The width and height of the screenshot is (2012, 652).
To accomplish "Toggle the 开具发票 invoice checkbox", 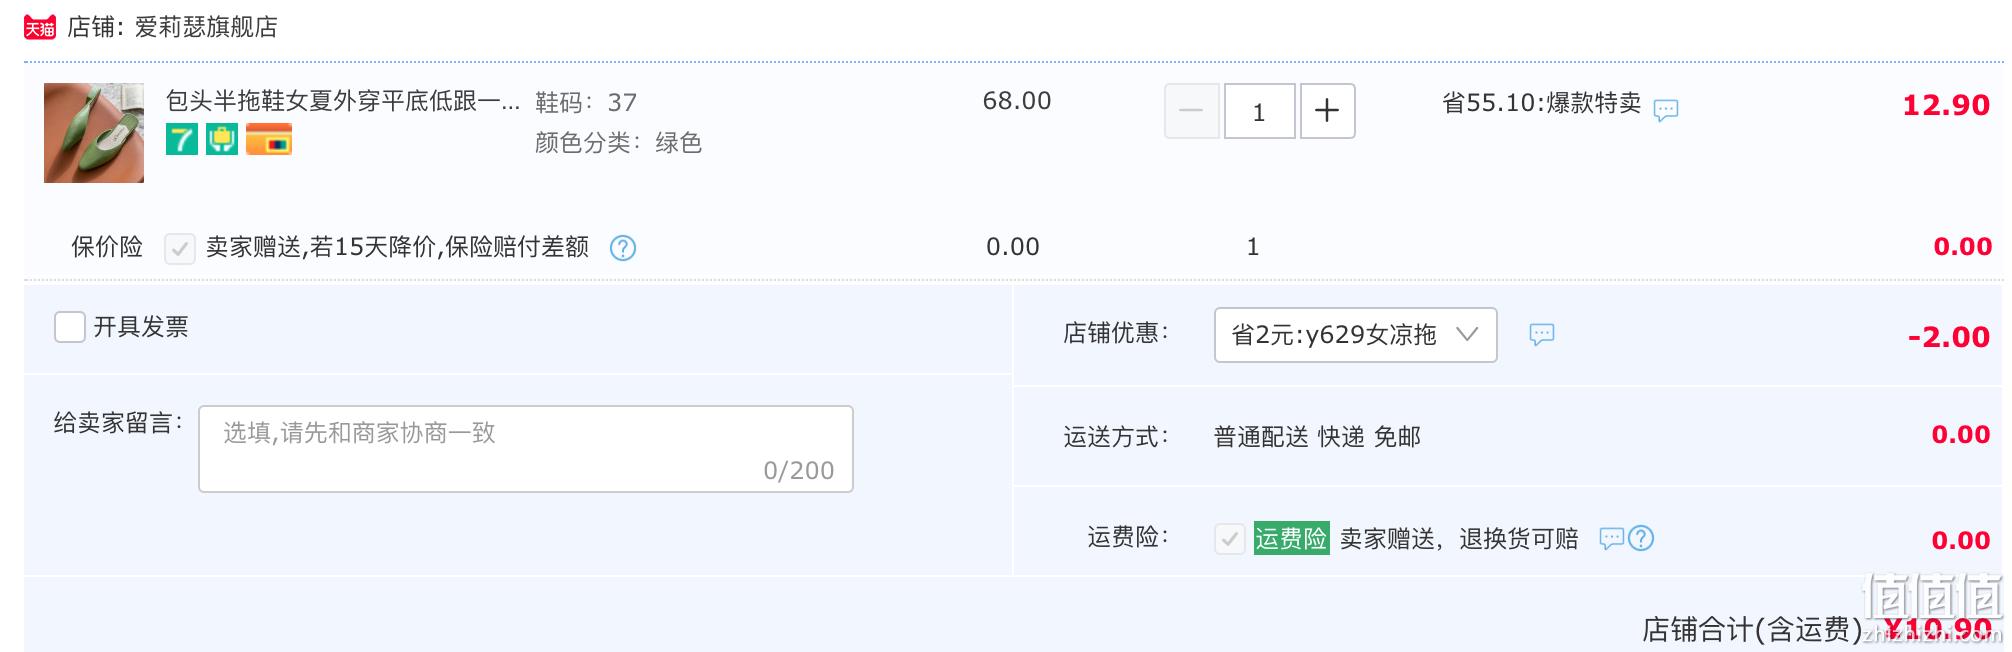I will pyautogui.click(x=69, y=327).
